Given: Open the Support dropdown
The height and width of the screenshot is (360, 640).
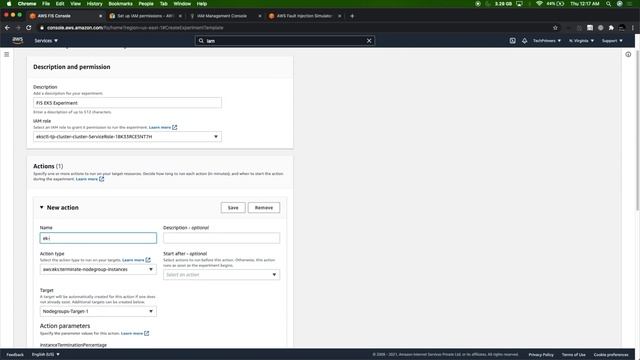Looking at the screenshot, I should click(612, 41).
